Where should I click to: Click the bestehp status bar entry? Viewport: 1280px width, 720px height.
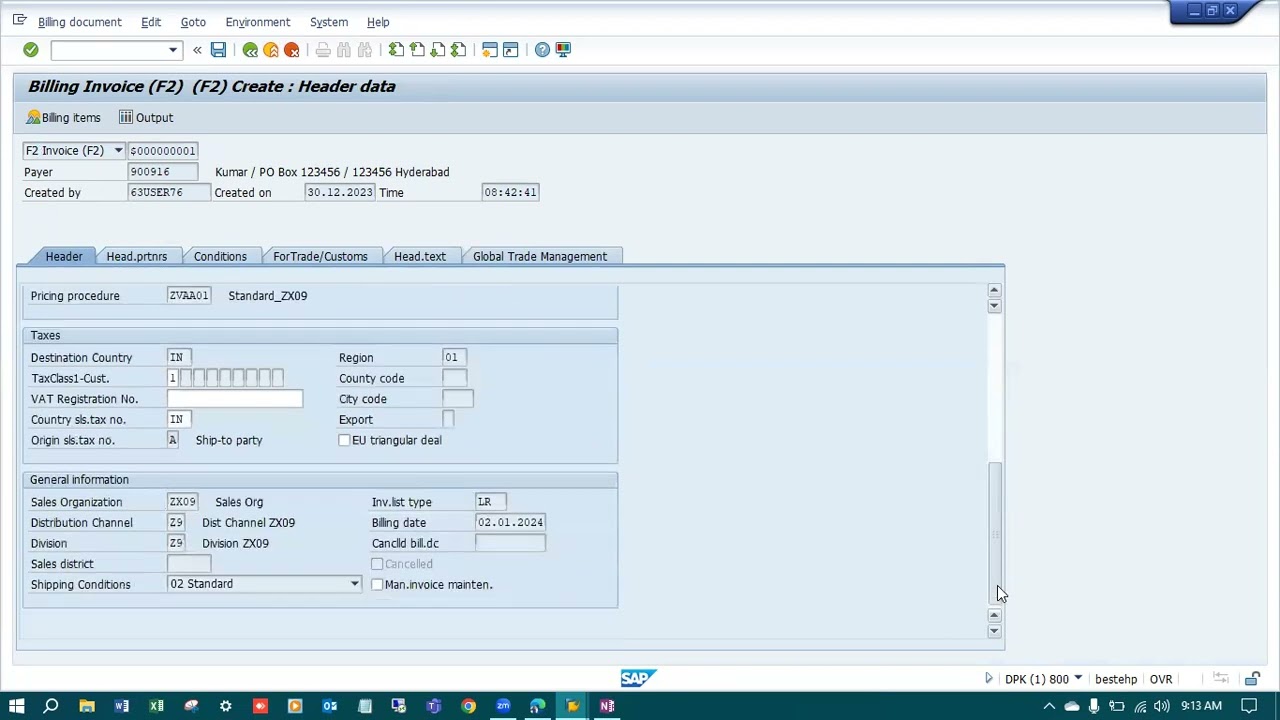tap(1116, 680)
